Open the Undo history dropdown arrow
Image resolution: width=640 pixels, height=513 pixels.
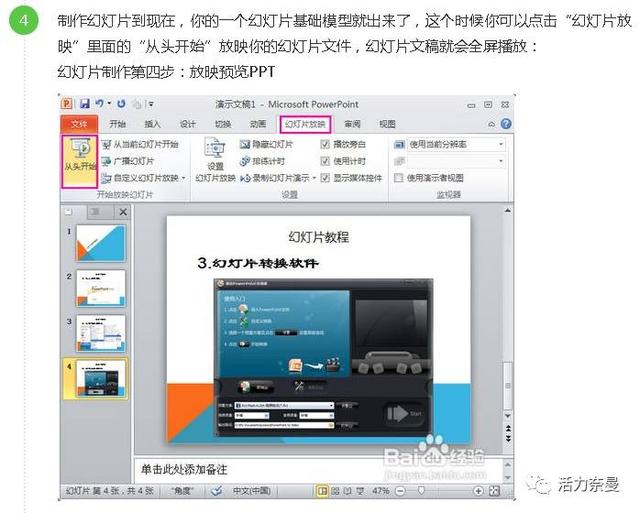[109, 104]
